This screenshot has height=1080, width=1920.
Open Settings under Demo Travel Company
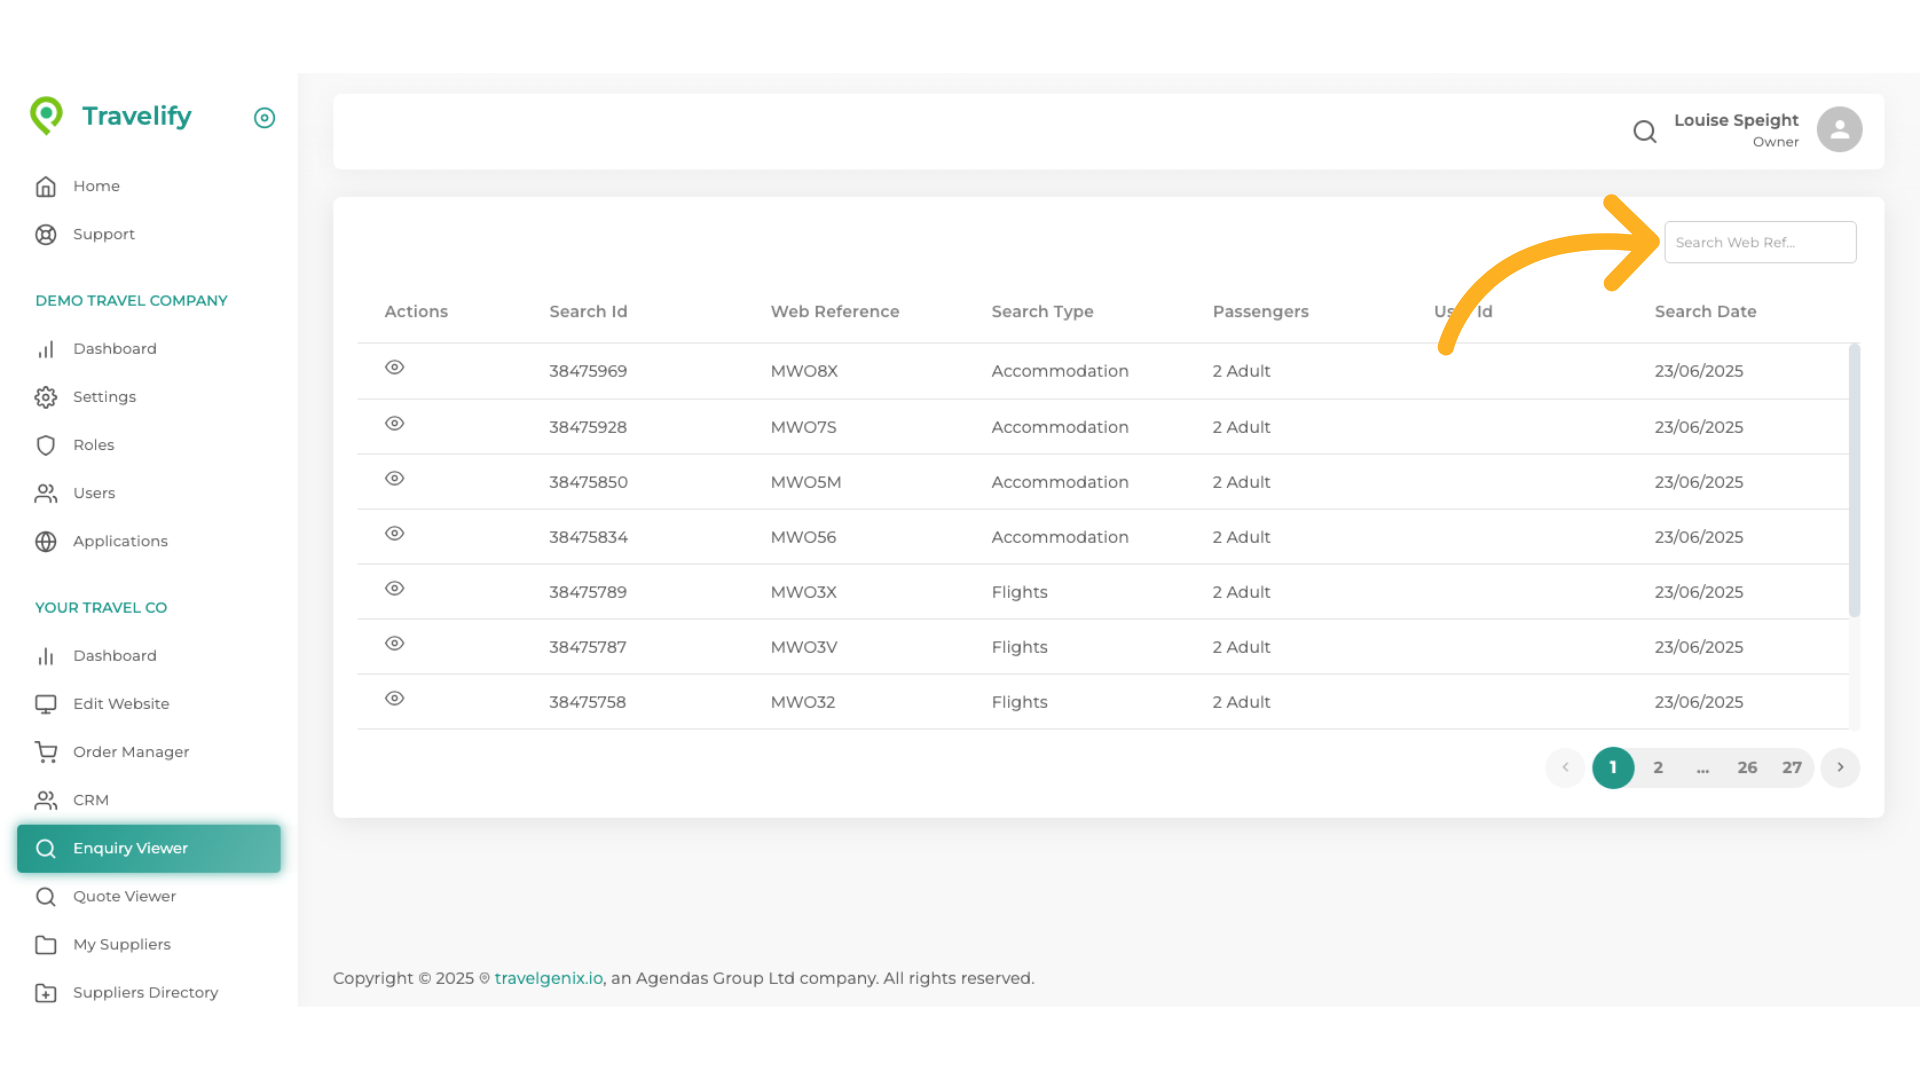[x=104, y=397]
